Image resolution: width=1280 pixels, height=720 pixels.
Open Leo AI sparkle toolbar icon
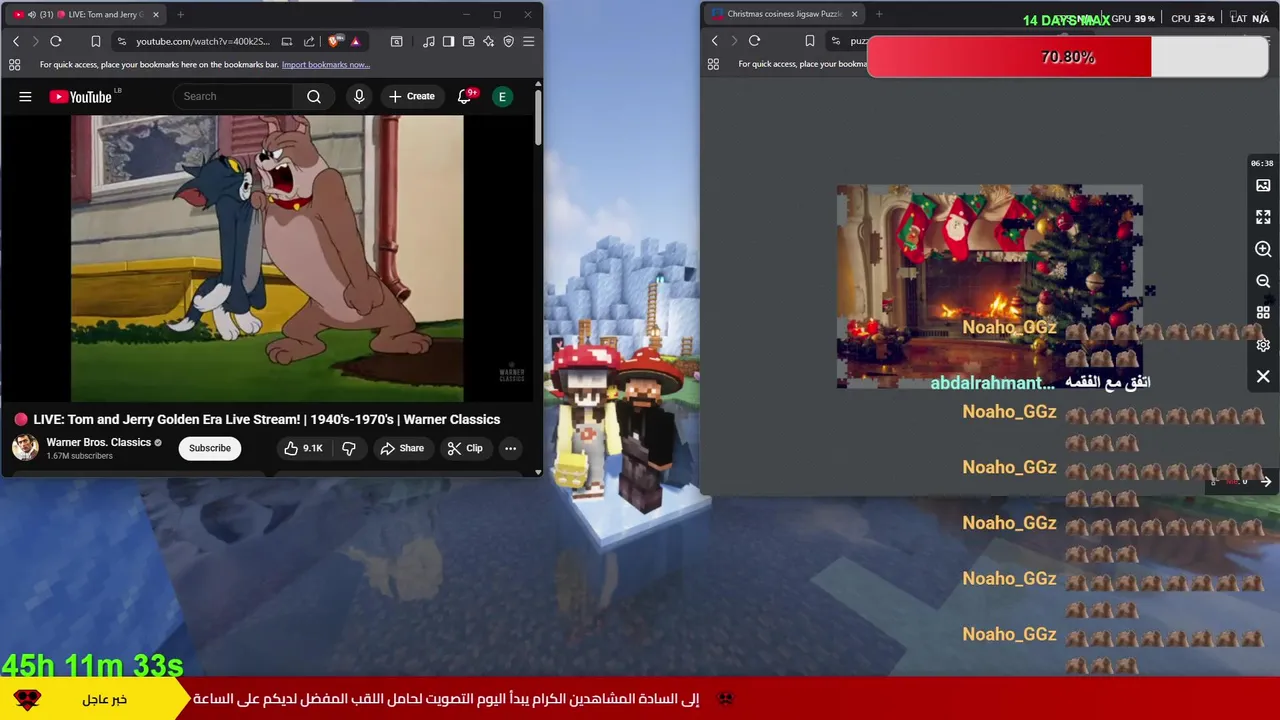[x=488, y=41]
